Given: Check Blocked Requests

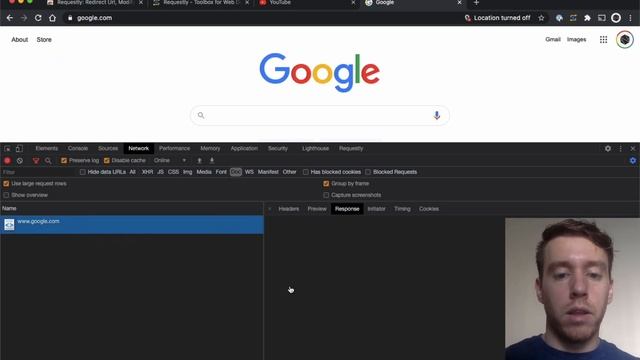Looking at the screenshot, I should pos(368,172).
